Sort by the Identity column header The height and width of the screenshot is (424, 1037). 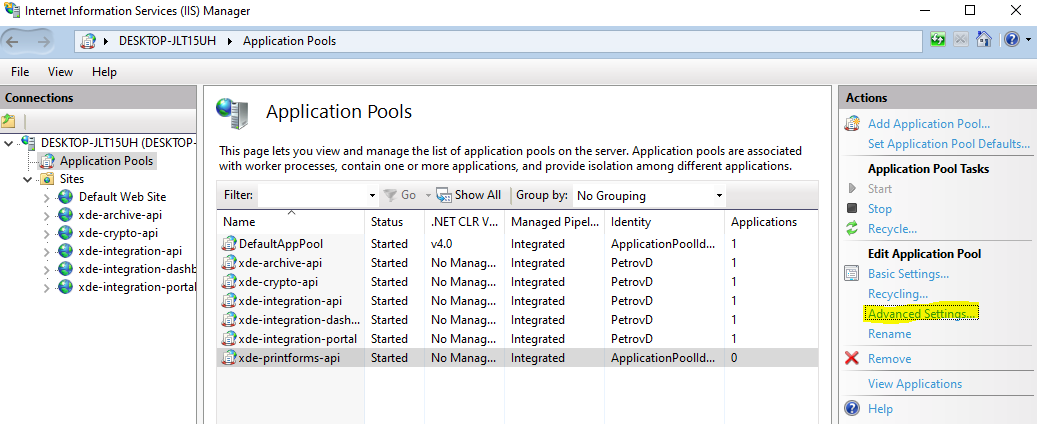pos(664,222)
